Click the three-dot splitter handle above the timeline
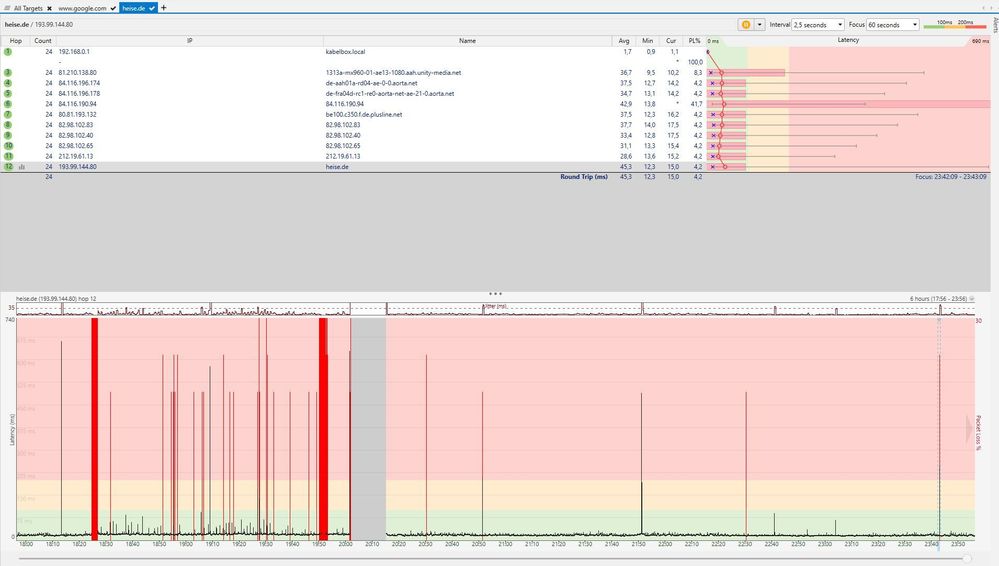 pos(495,294)
